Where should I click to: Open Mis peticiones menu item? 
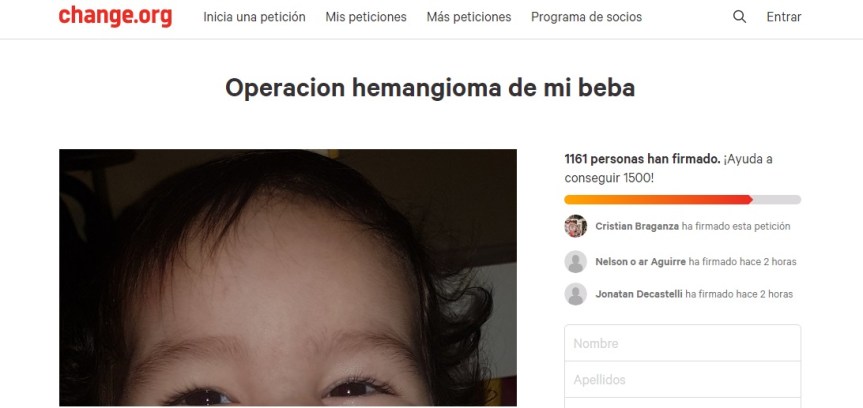pos(366,17)
